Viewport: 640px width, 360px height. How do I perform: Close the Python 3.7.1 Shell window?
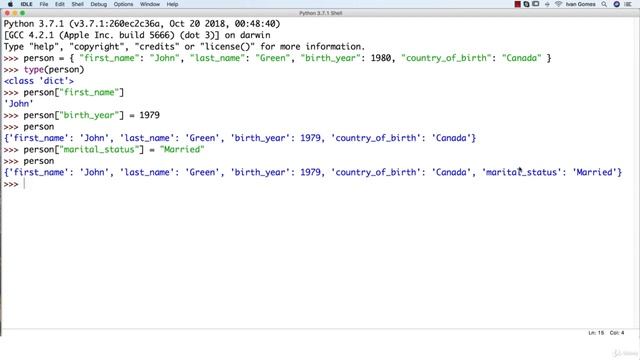tap(7, 13)
